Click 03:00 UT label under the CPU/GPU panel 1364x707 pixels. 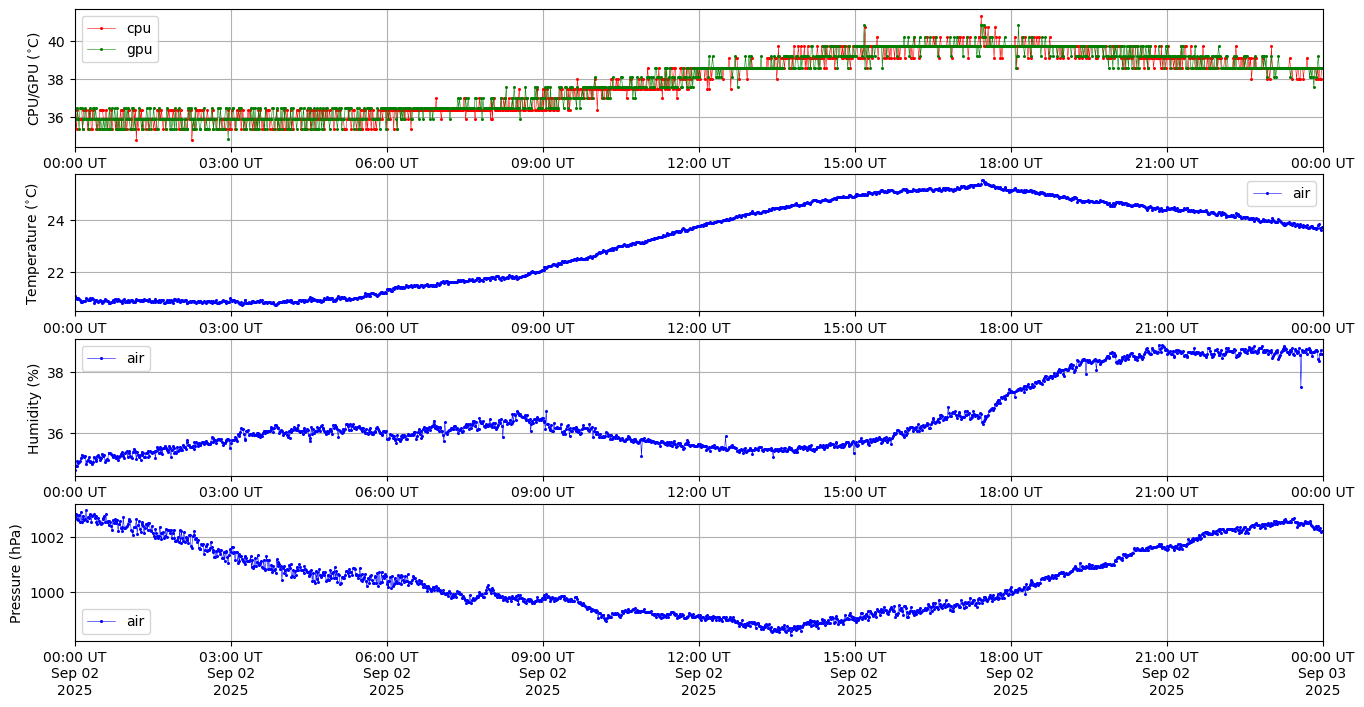pos(231,163)
